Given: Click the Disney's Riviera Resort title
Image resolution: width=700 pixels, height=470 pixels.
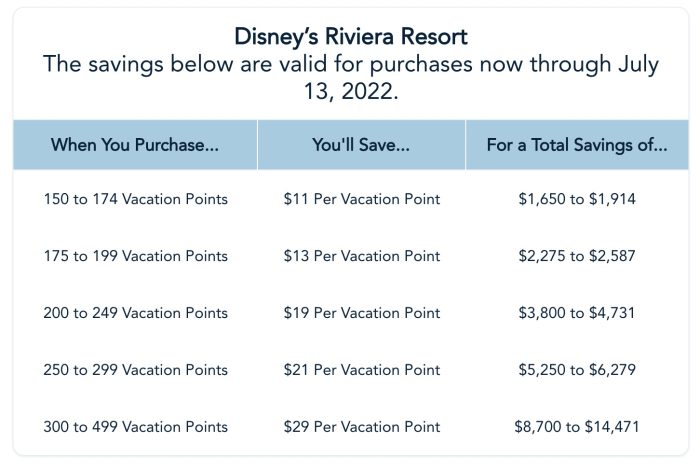Looking at the screenshot, I should click(350, 37).
